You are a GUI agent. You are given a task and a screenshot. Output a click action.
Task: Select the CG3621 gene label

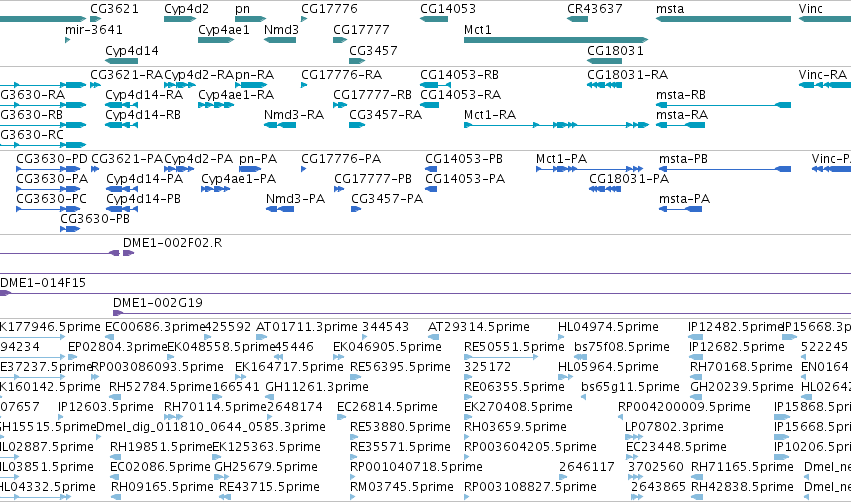point(115,9)
